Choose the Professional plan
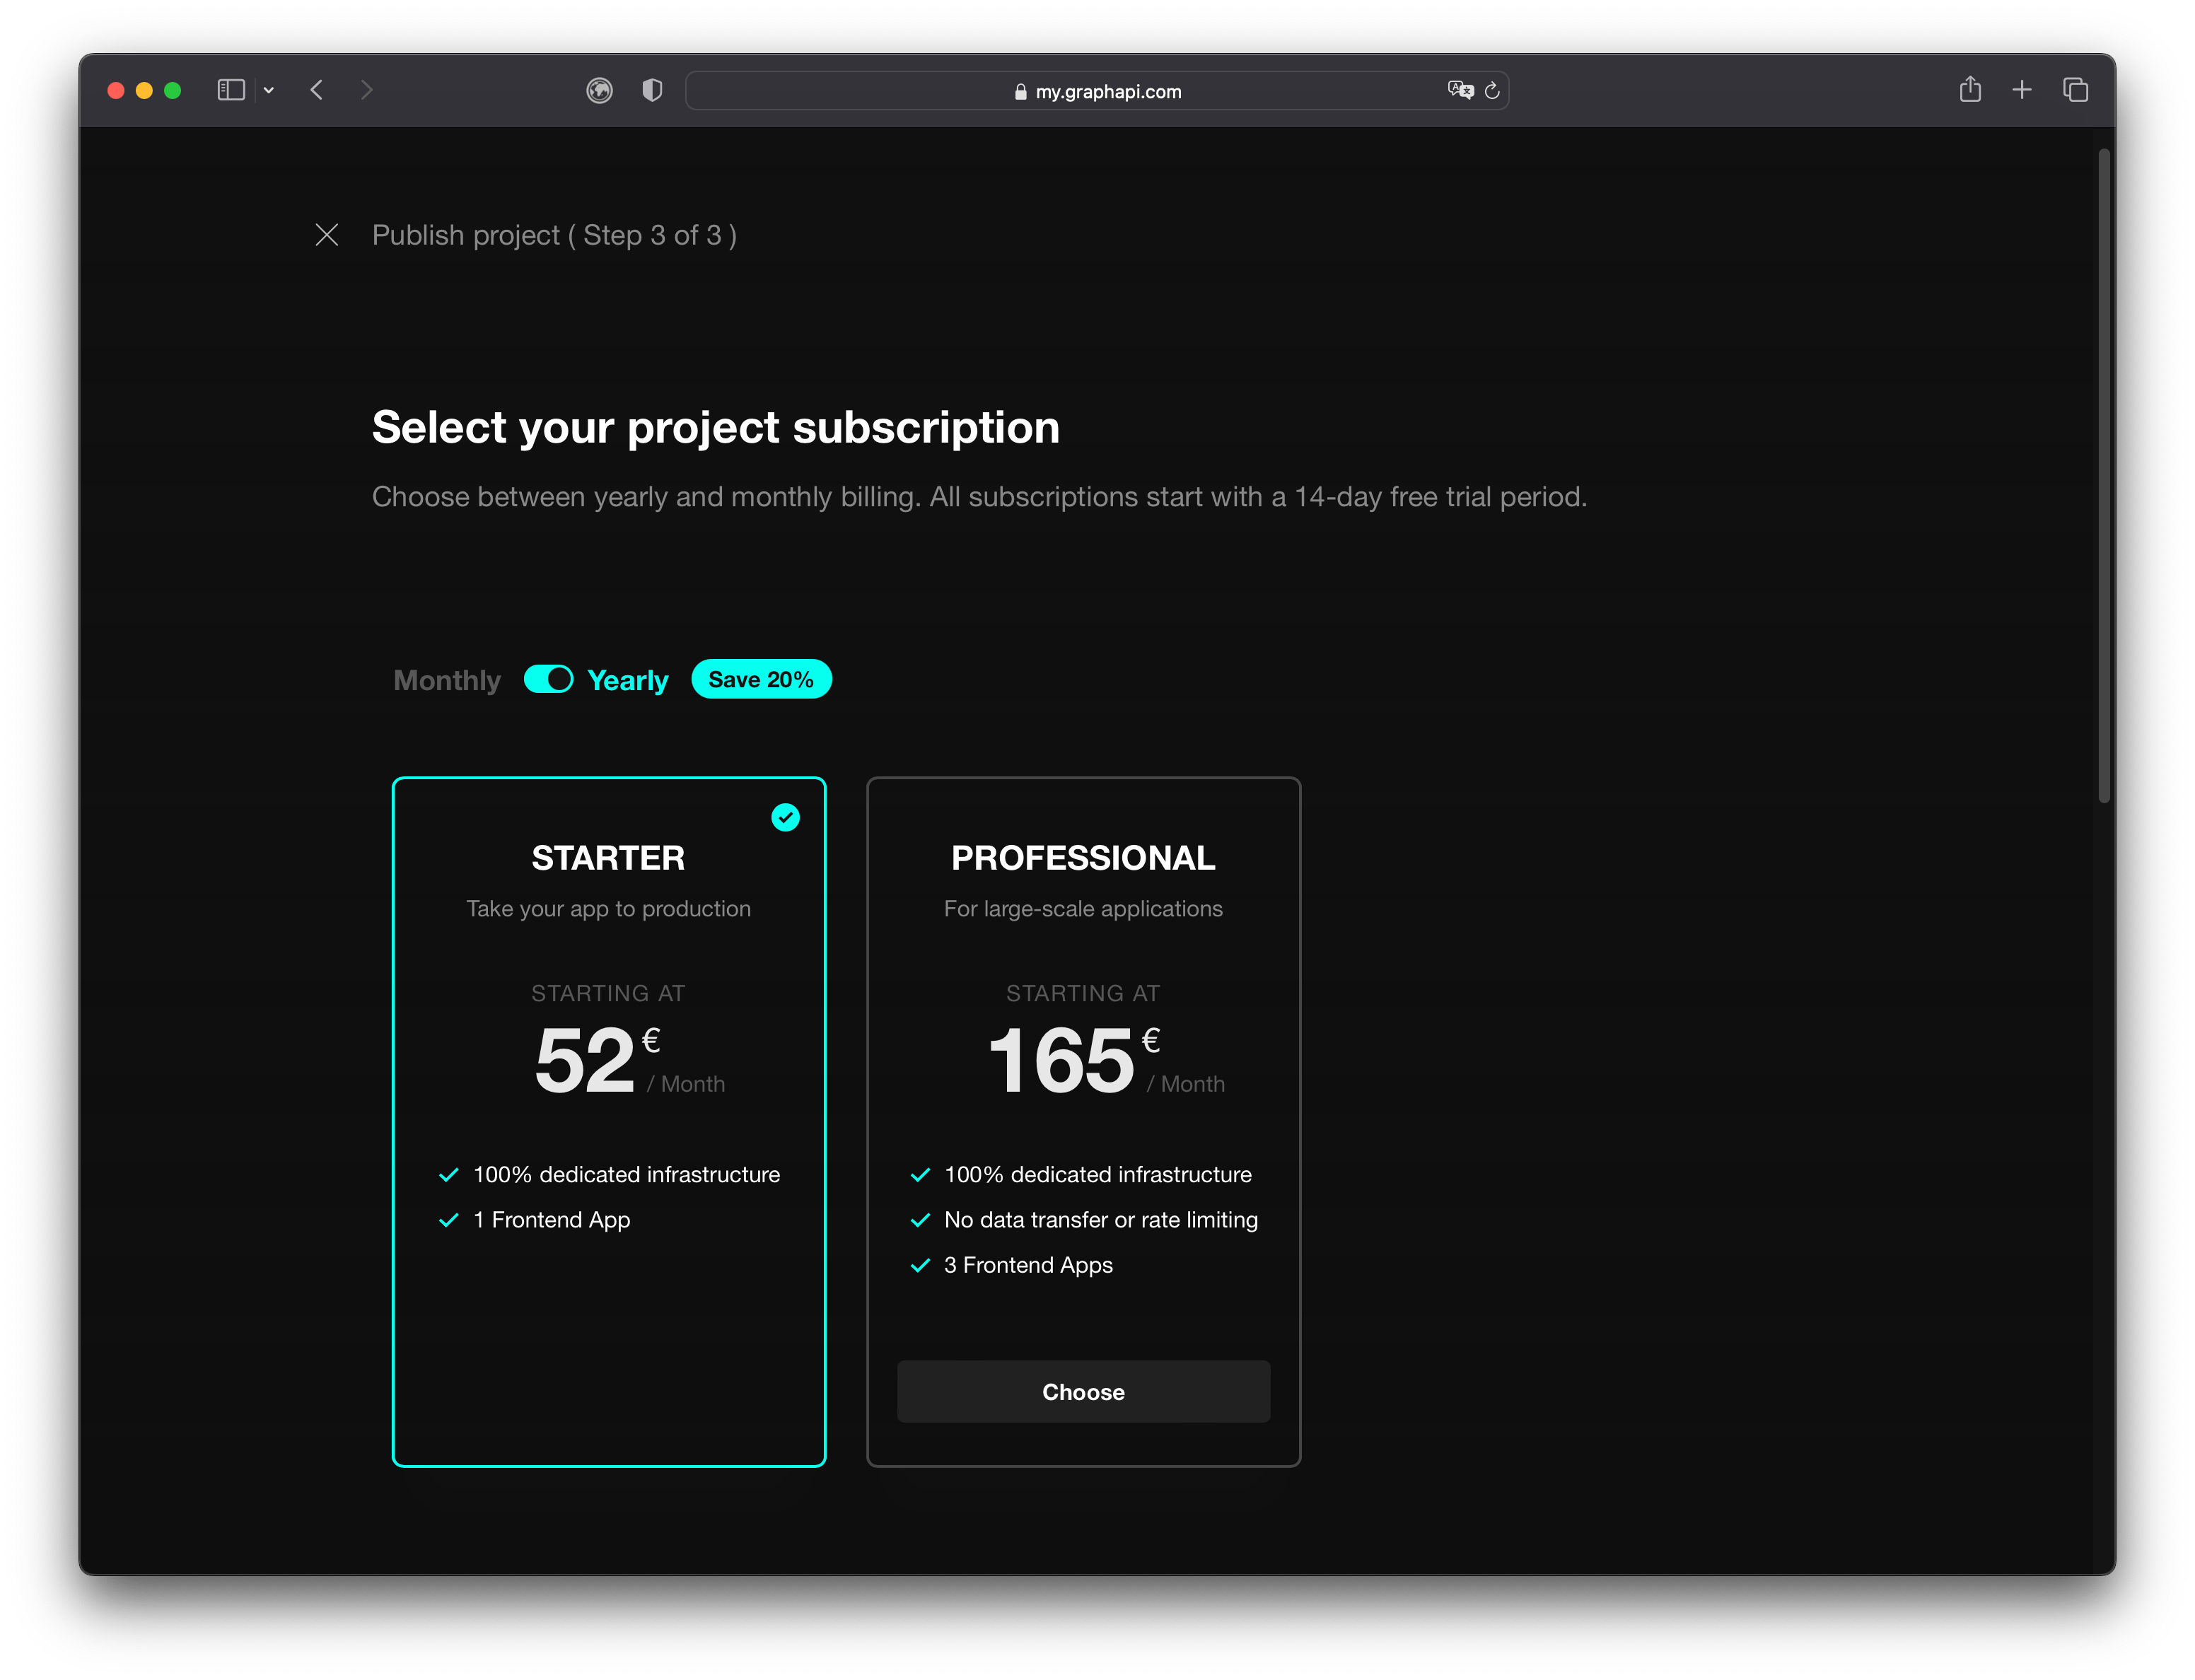2195x1680 pixels. pyautogui.click(x=1084, y=1392)
